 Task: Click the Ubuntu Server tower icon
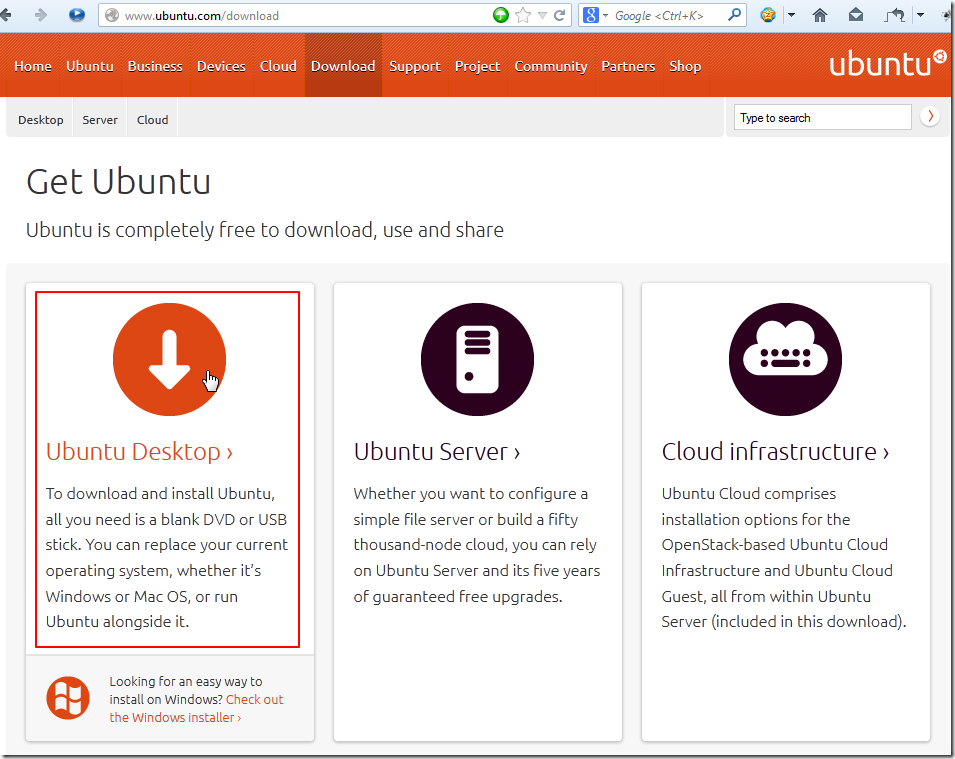(x=478, y=359)
